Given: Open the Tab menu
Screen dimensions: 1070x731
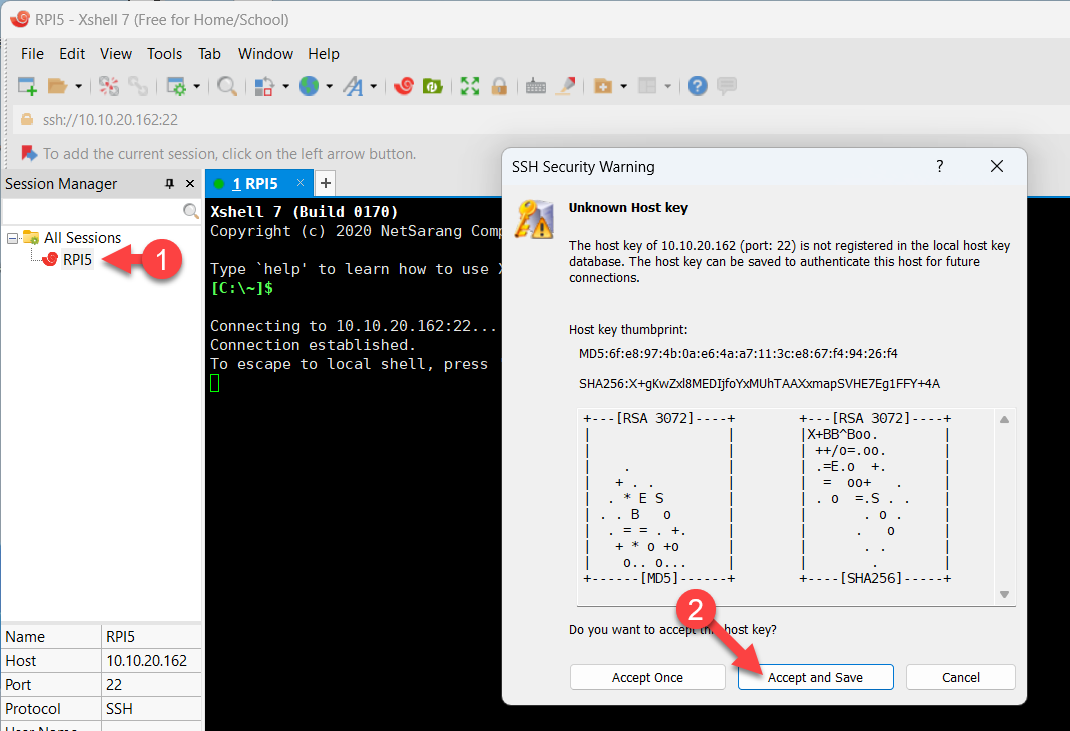Looking at the screenshot, I should click(209, 54).
